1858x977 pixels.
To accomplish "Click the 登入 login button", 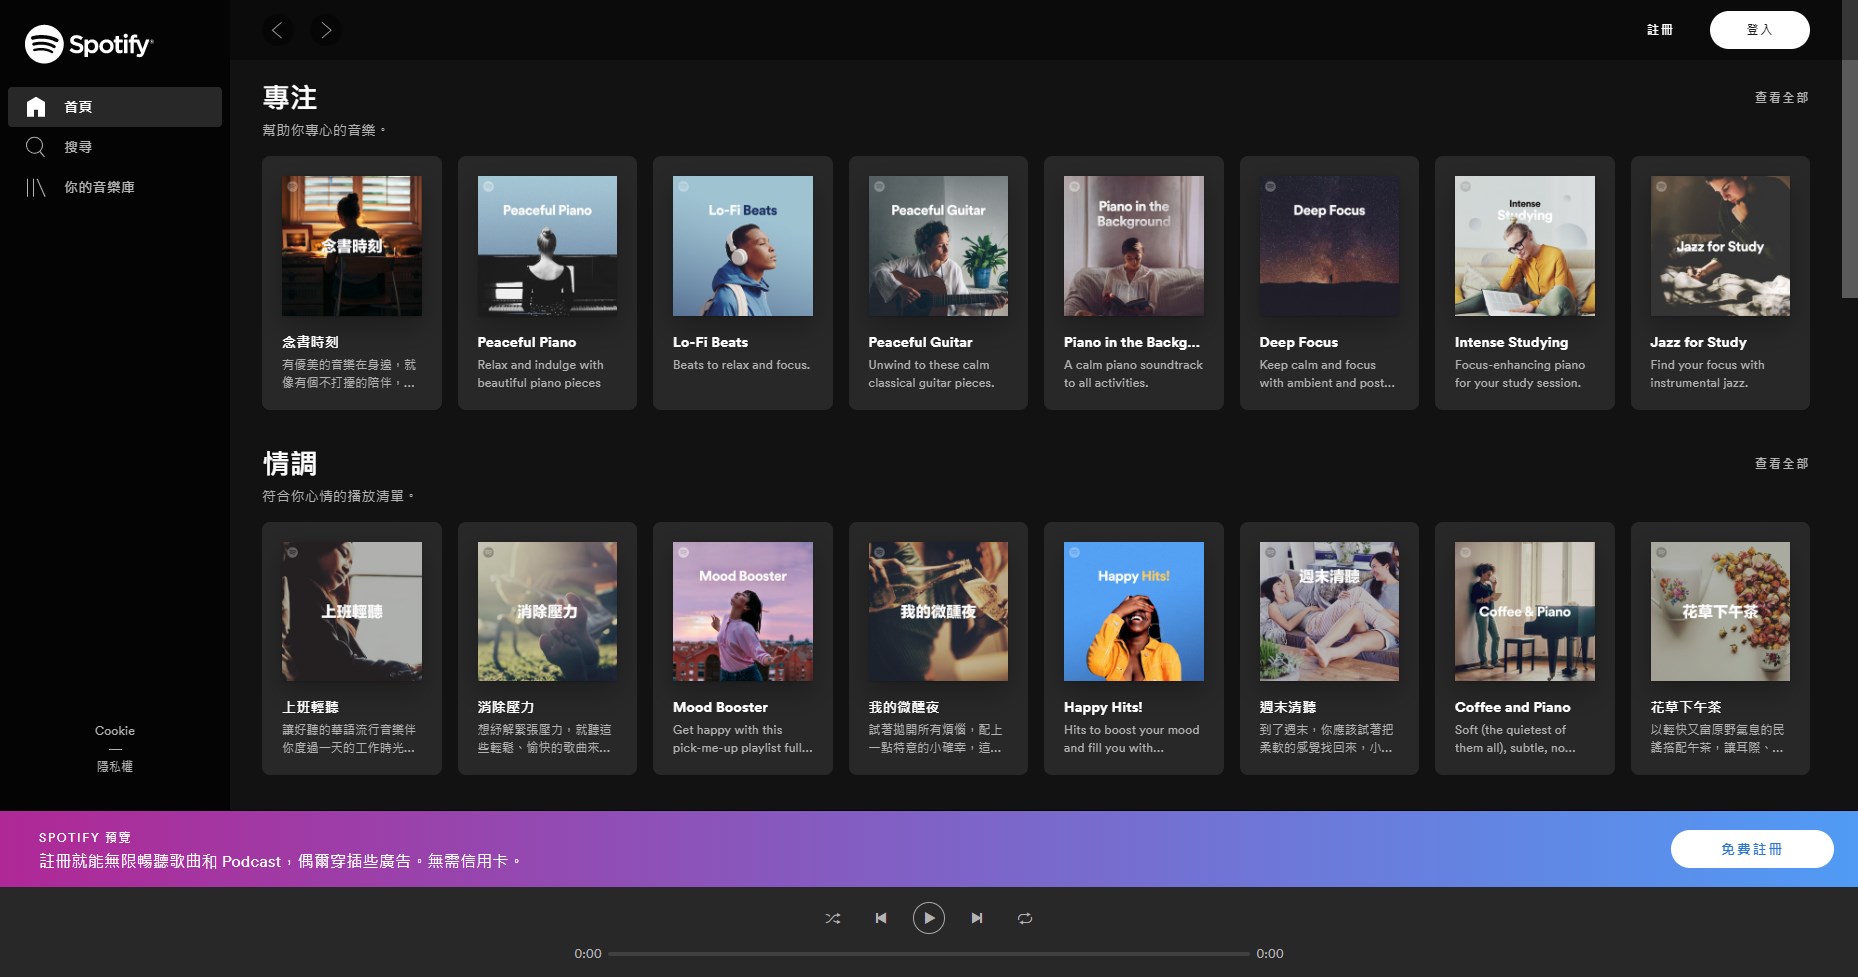I will point(1759,30).
